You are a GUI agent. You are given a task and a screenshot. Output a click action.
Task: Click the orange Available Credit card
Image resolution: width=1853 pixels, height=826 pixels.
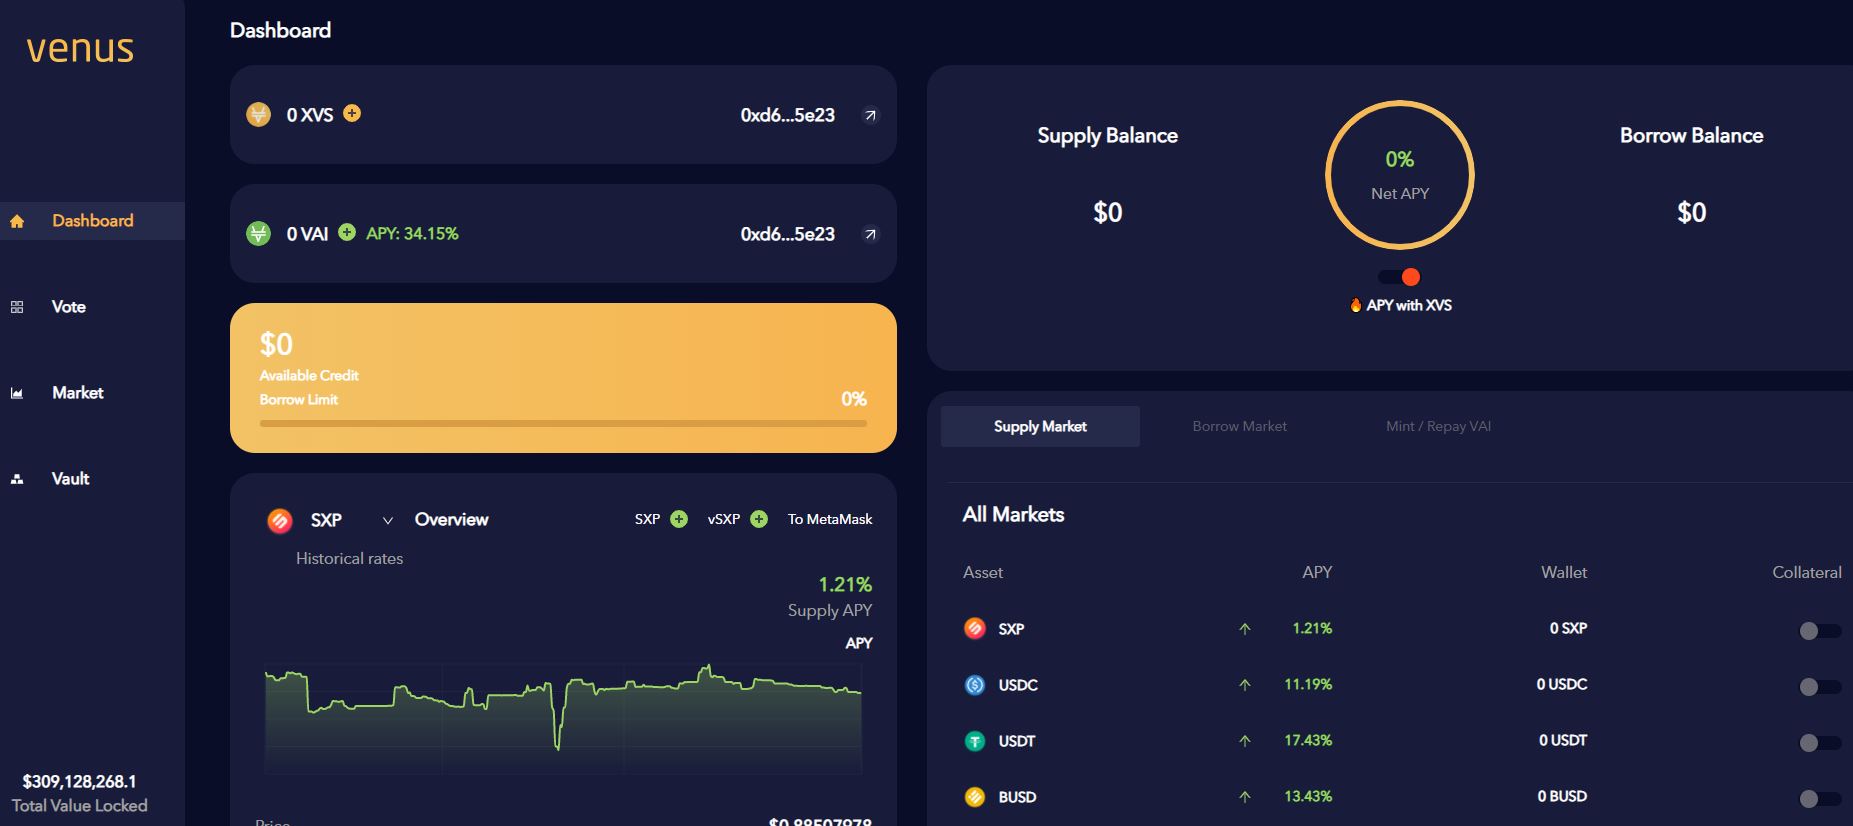point(563,378)
